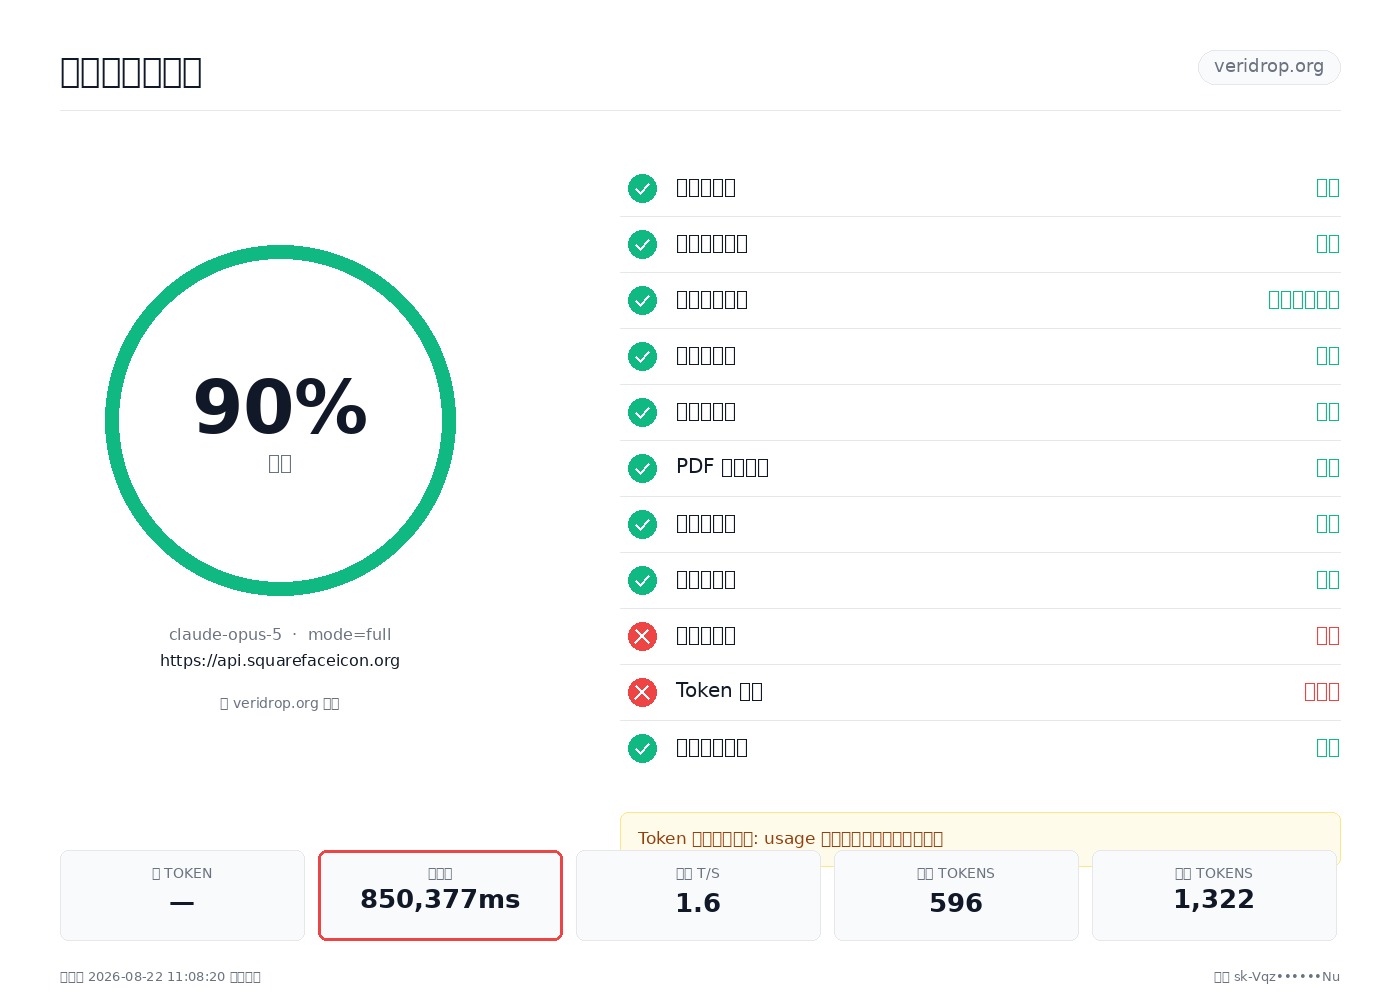Click the claude-opus-5 mode=full label

[x=280, y=634]
